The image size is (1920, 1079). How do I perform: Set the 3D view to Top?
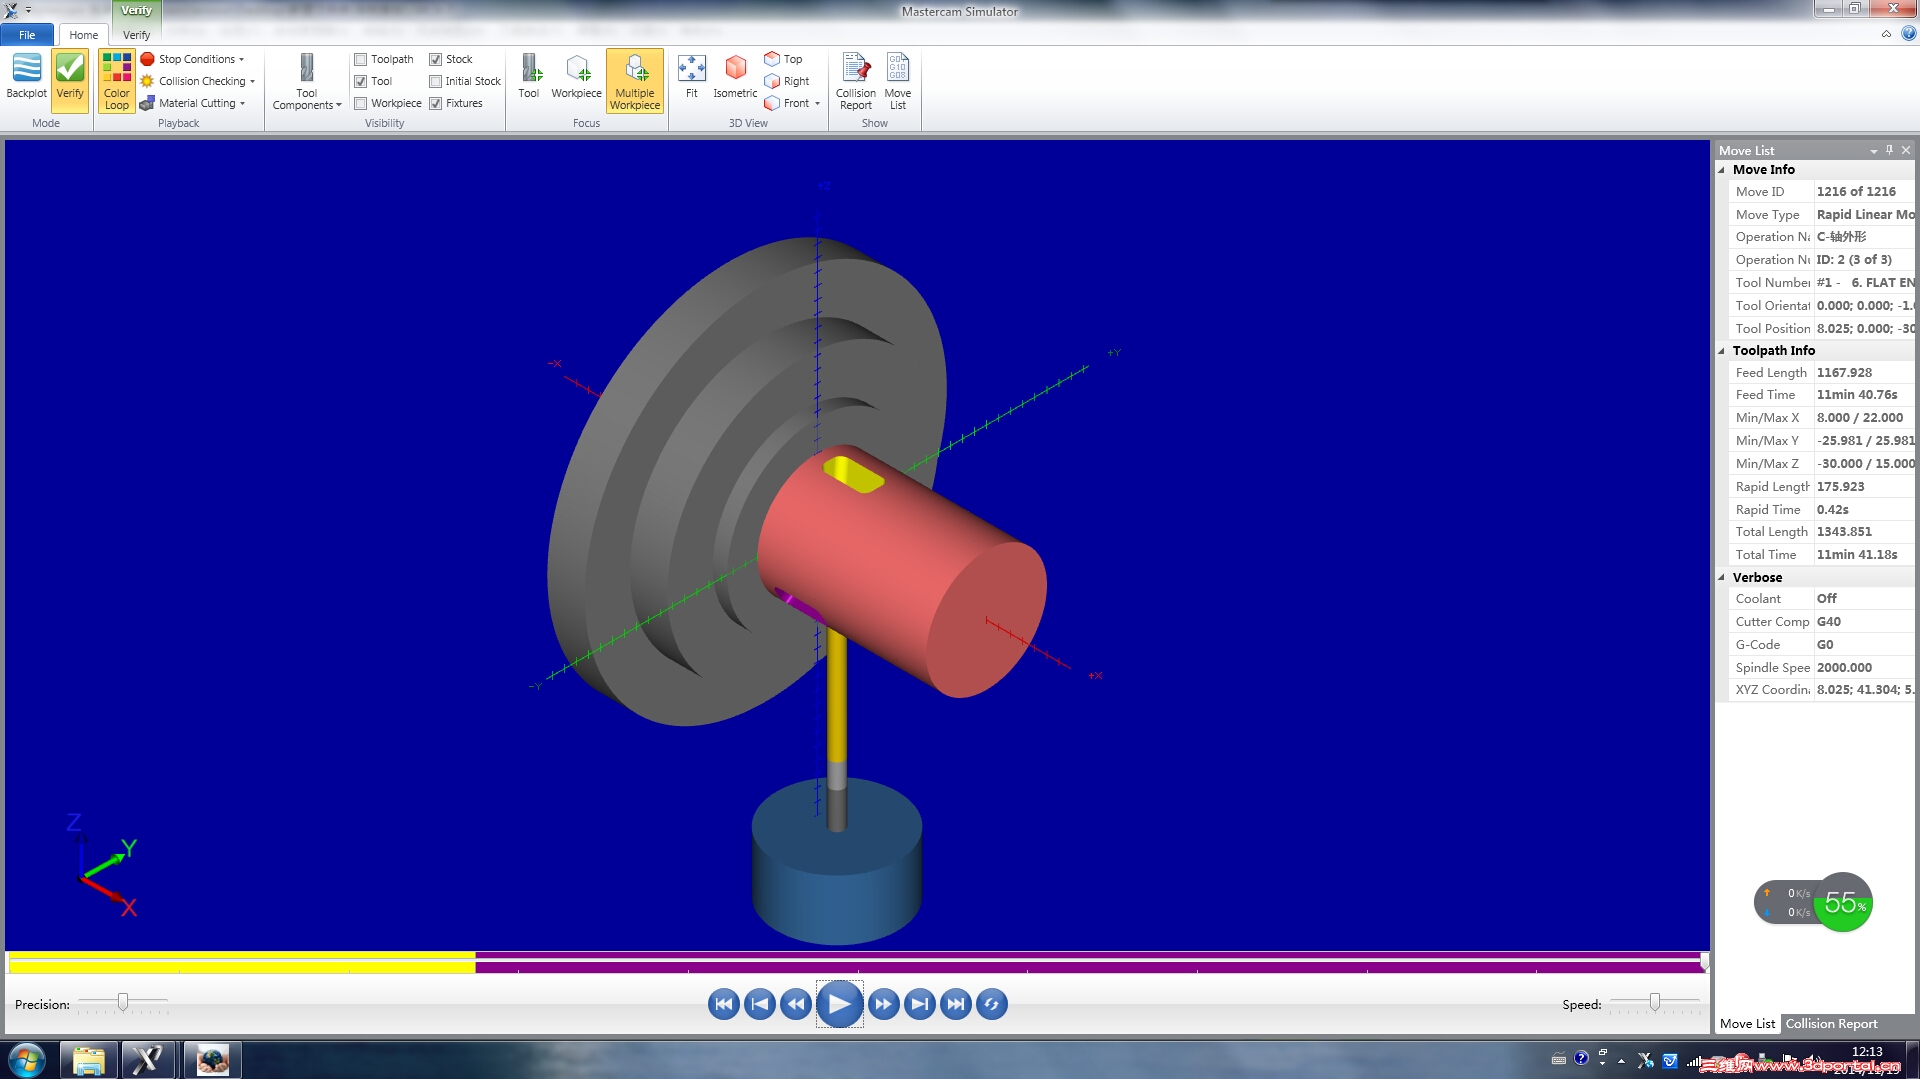(x=783, y=59)
